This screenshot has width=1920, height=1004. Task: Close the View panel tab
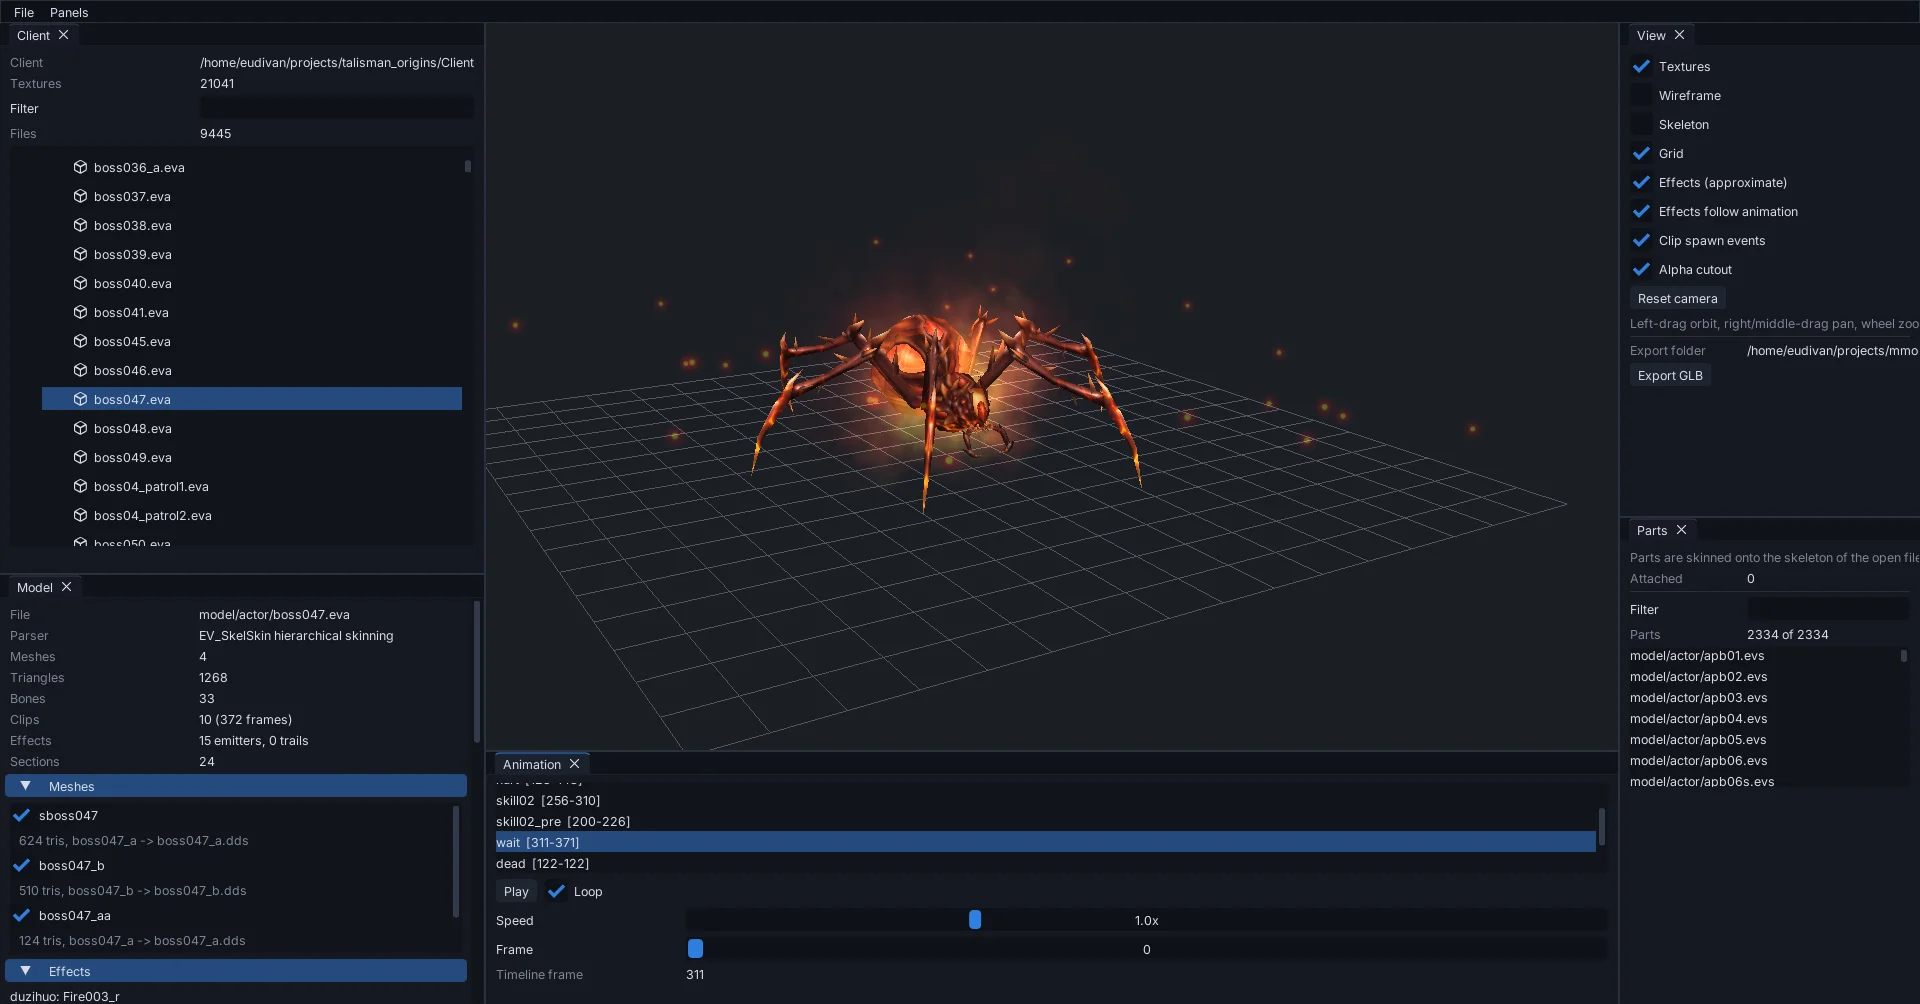1679,35
